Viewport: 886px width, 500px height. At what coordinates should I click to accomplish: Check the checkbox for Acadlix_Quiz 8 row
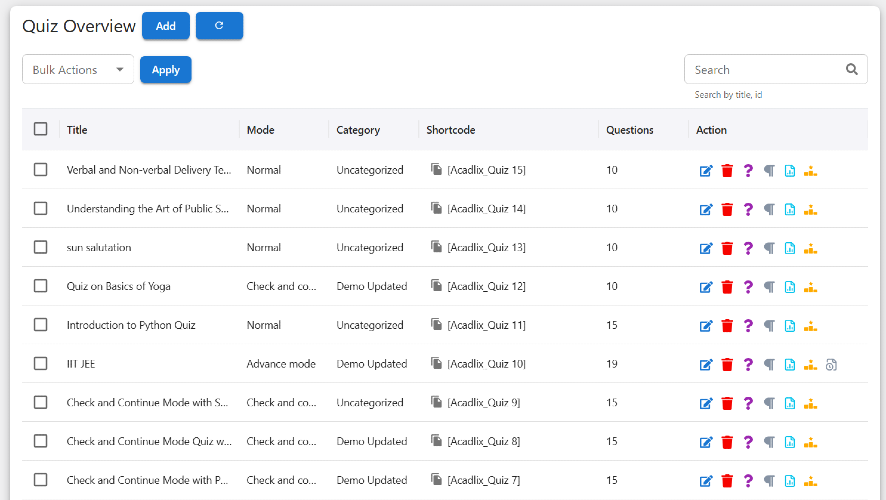point(41,441)
